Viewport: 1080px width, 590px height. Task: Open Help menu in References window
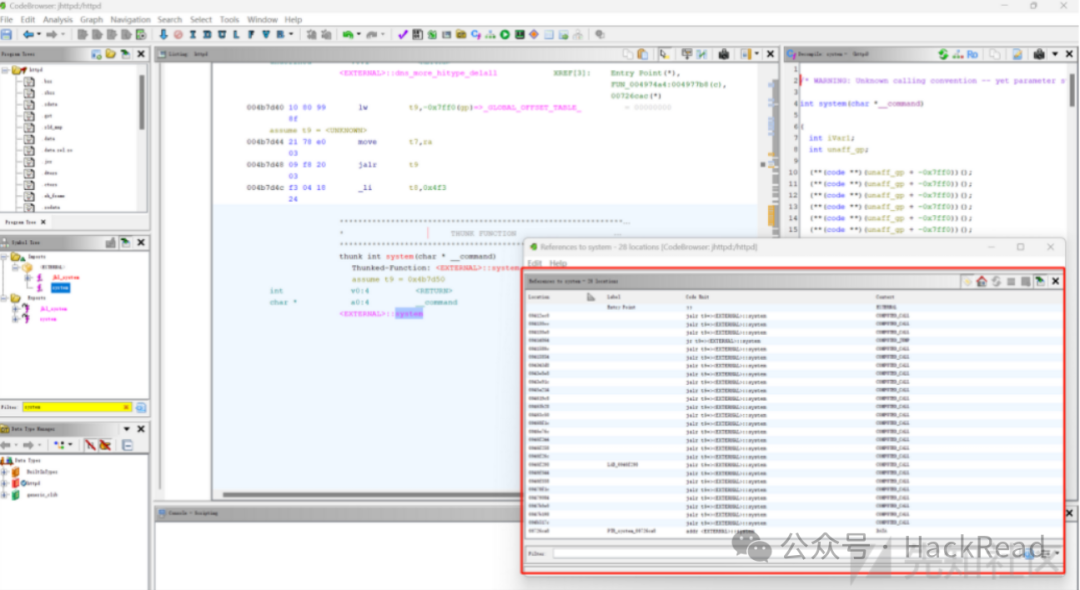(x=558, y=264)
